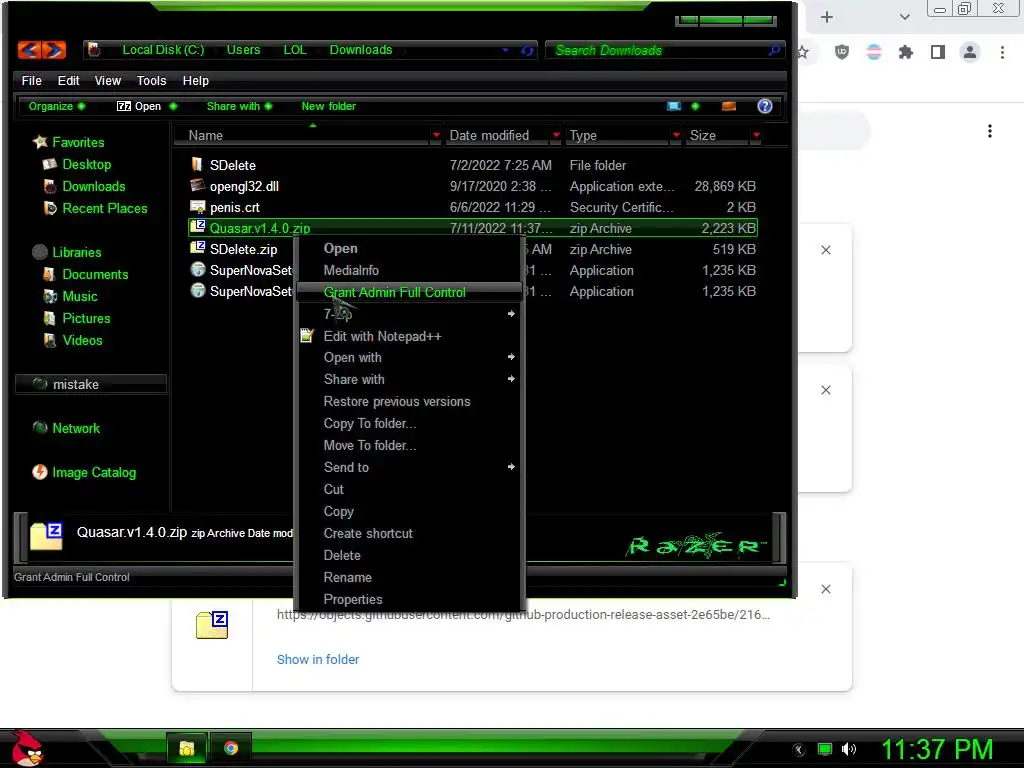Click the volume speaker tray icon

[849, 749]
